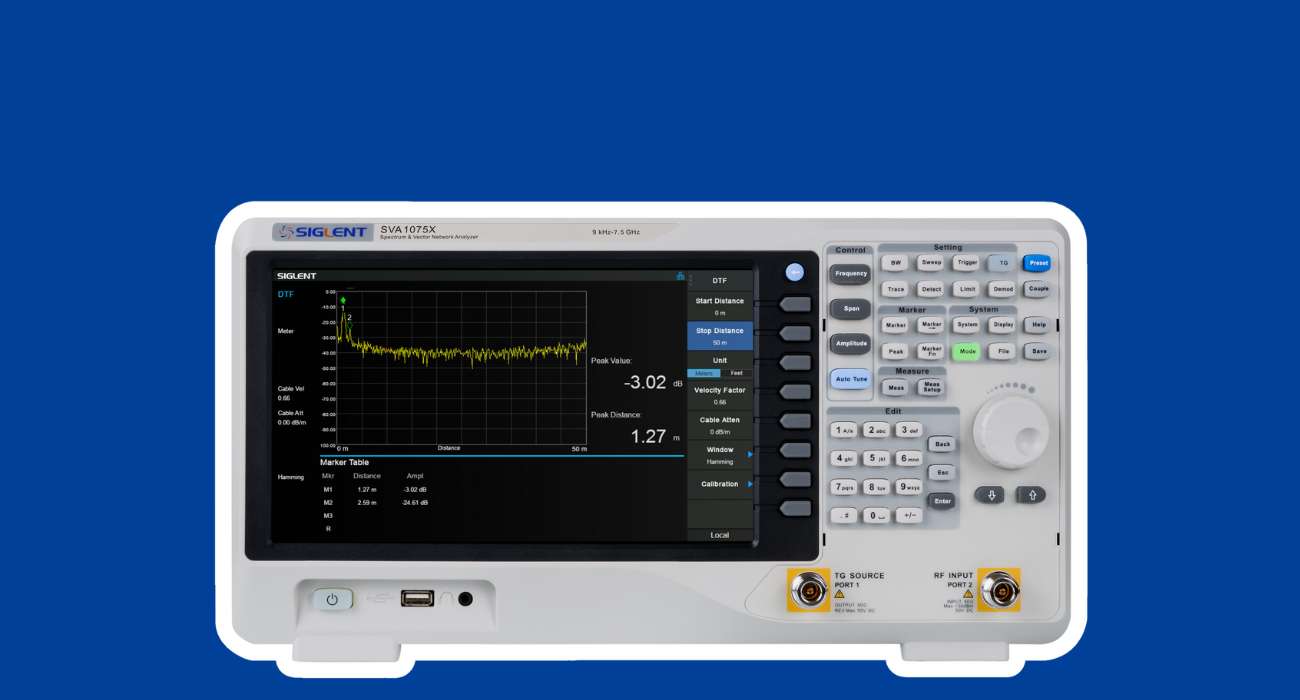Push the Frequency key
1300x700 pixels.
click(x=851, y=273)
